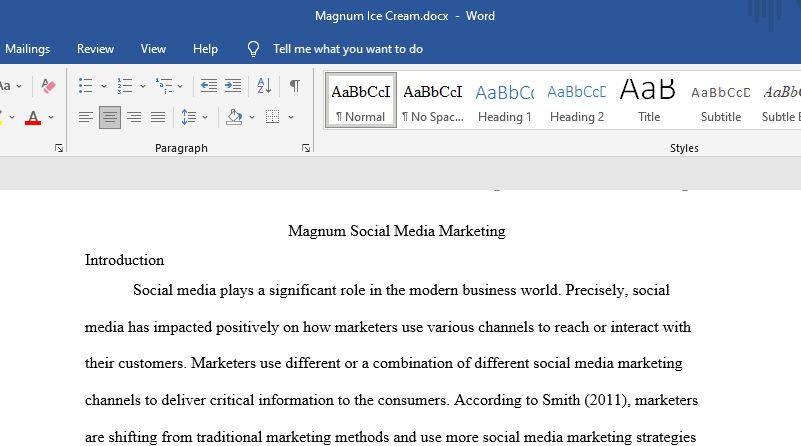The height and width of the screenshot is (446, 801).
Task: Increase paragraph indent
Action: (x=233, y=86)
